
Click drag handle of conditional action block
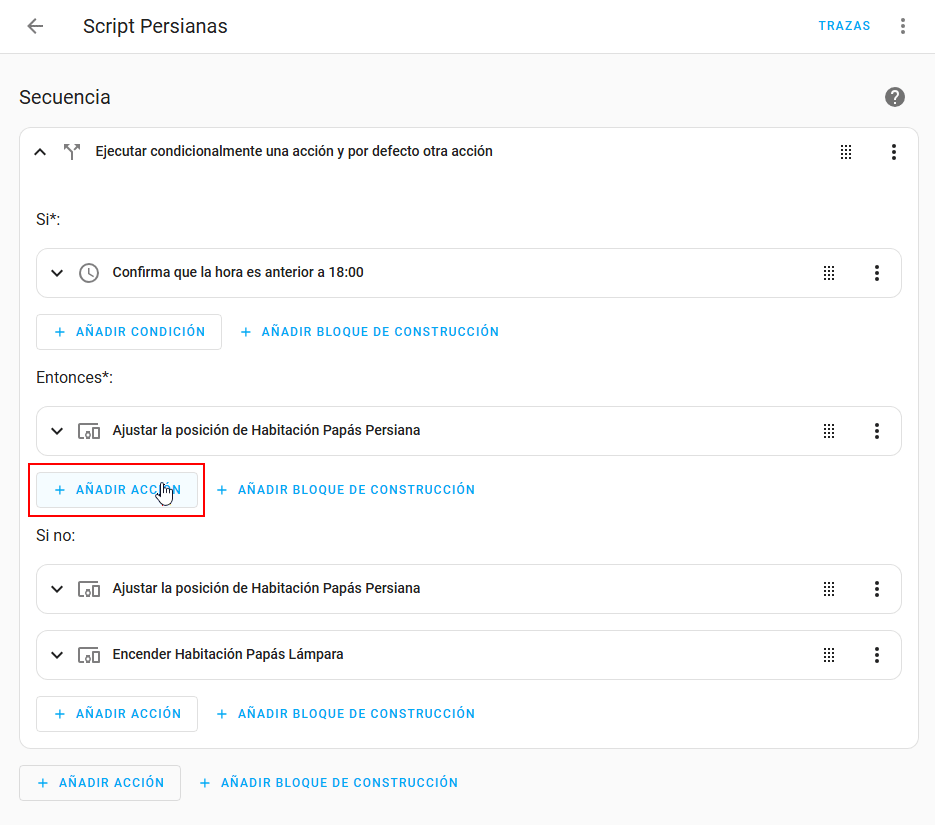pyautogui.click(x=846, y=152)
